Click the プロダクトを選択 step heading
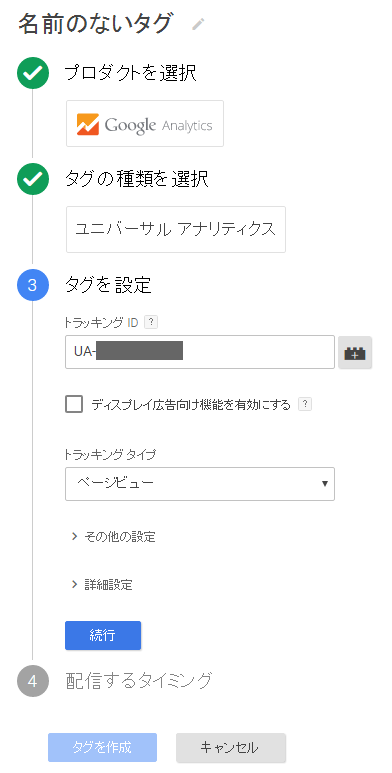 (131, 73)
